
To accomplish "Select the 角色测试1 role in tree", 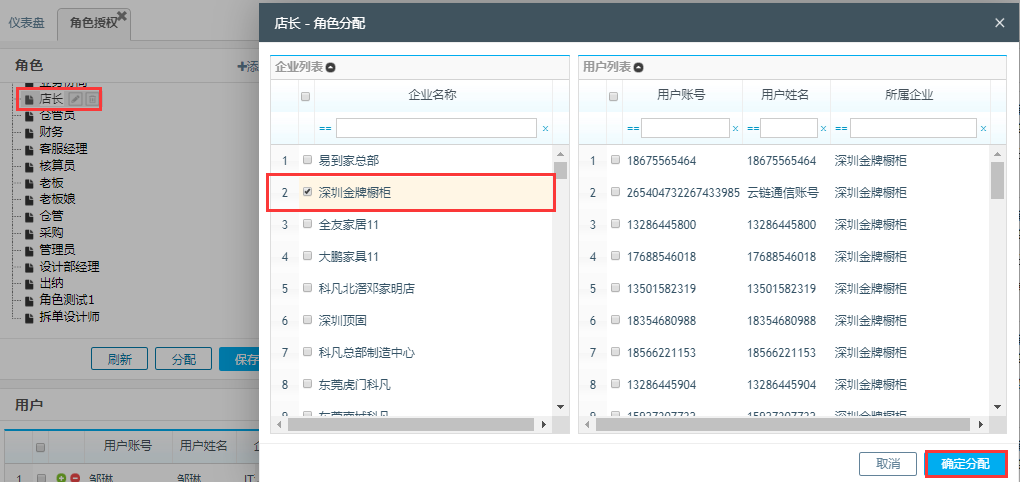I will pos(67,301).
